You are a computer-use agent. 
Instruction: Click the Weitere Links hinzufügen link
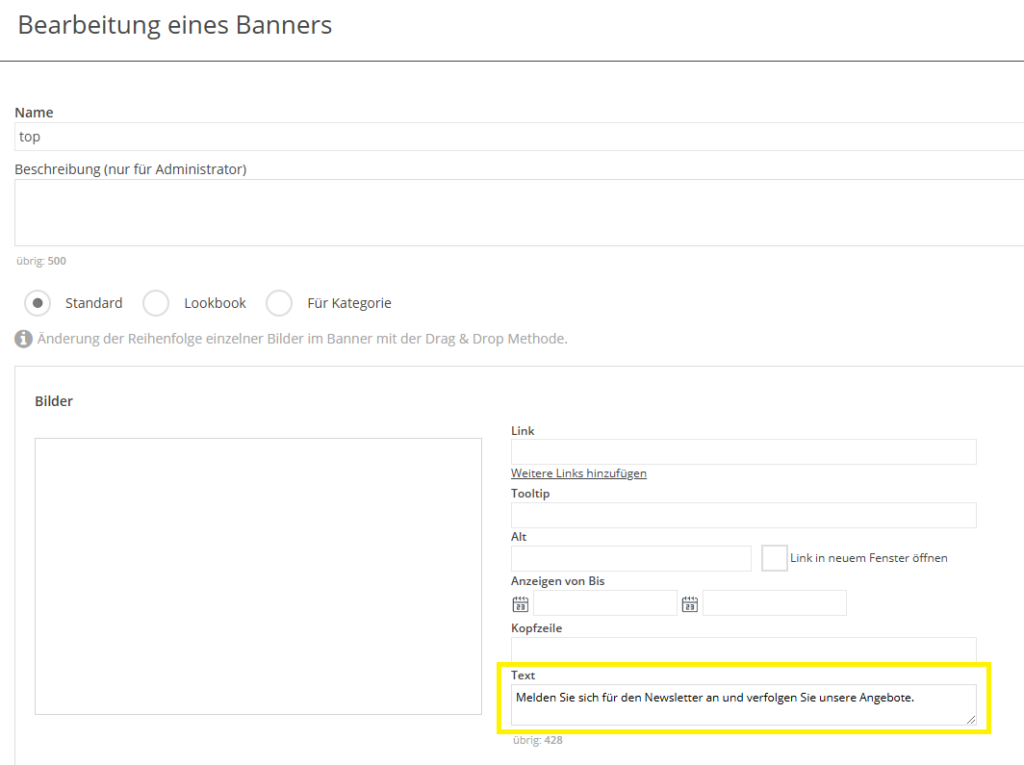pos(579,473)
